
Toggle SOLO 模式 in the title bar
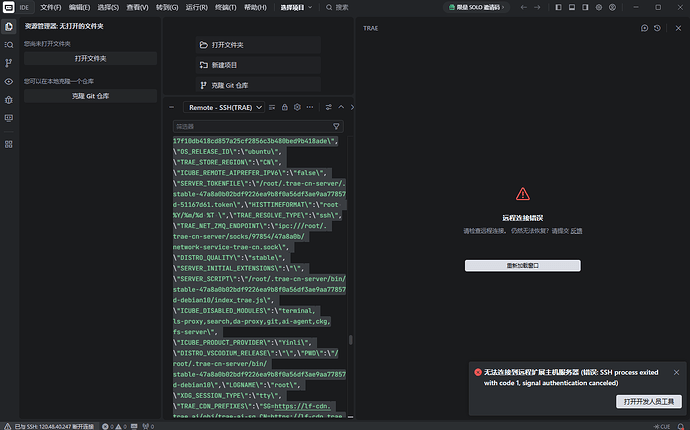click(476, 7)
